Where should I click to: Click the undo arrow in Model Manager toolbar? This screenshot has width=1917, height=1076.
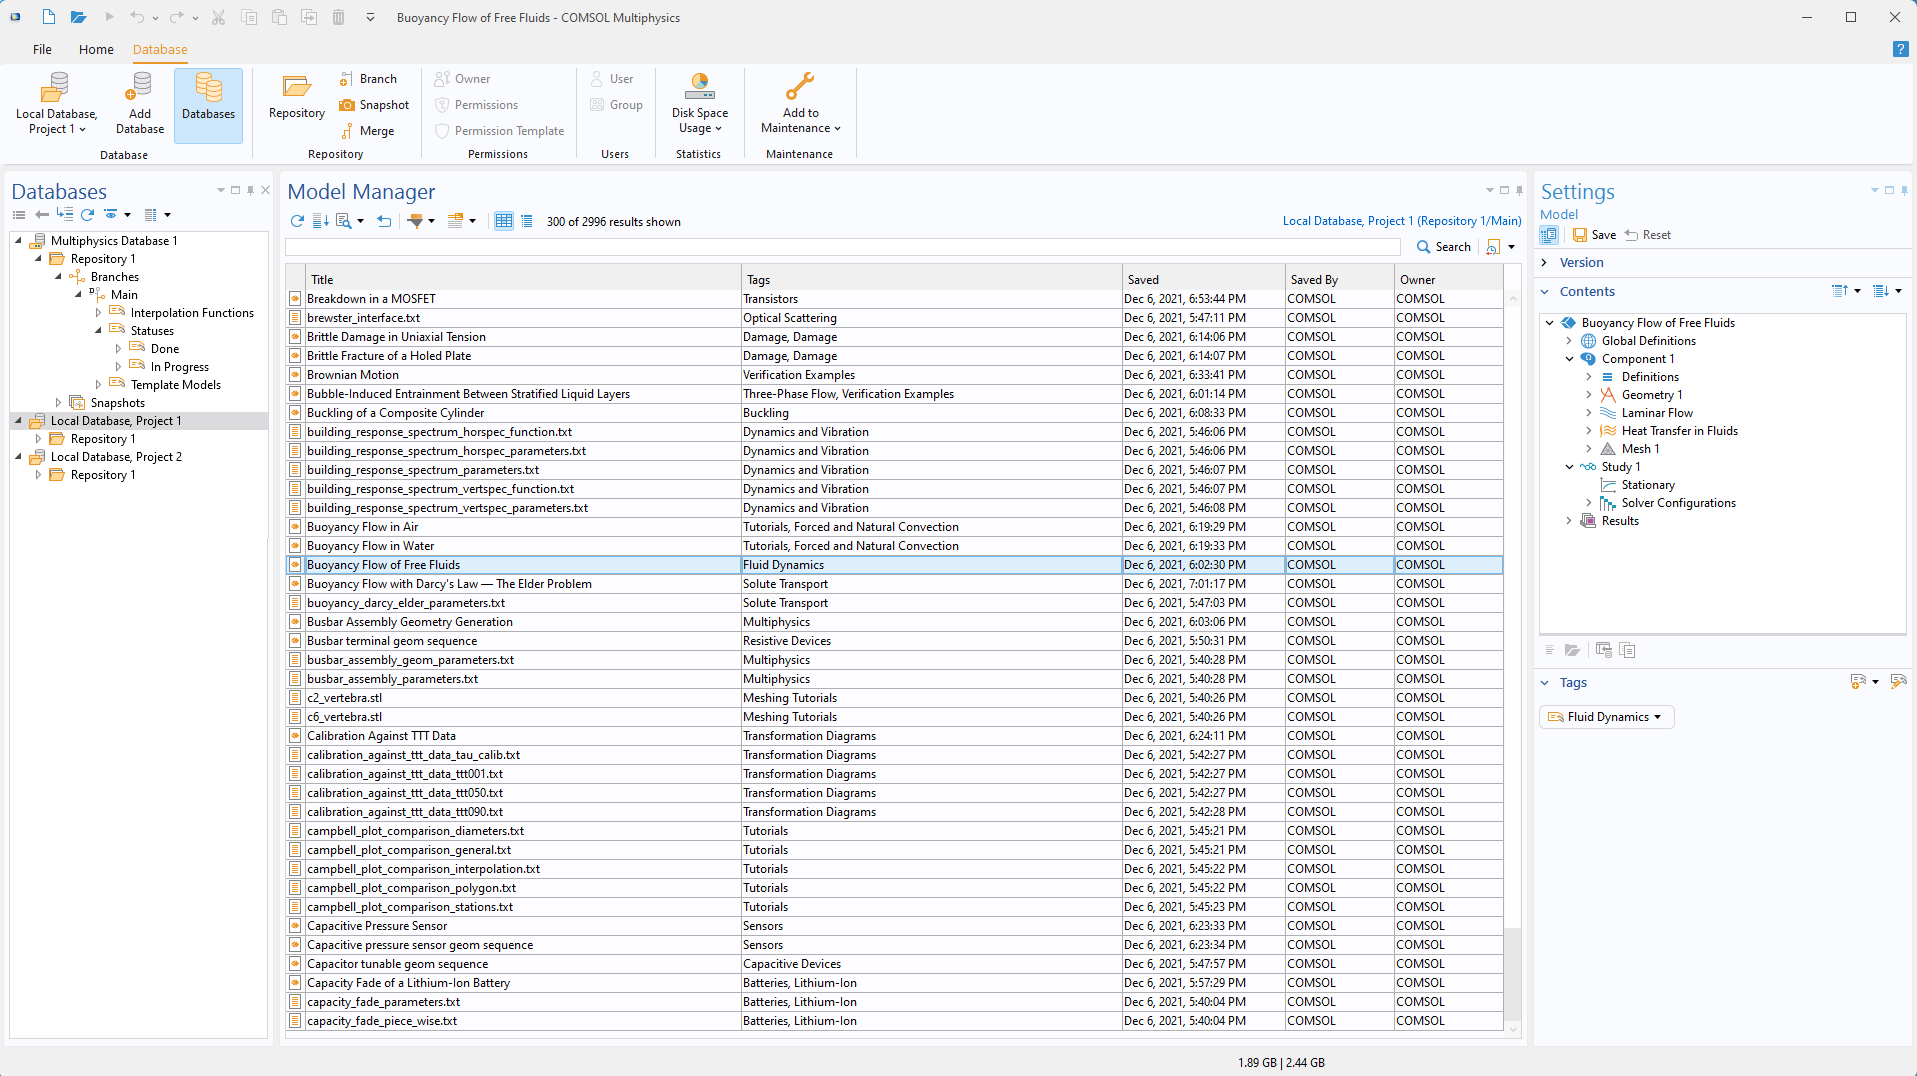pos(384,221)
